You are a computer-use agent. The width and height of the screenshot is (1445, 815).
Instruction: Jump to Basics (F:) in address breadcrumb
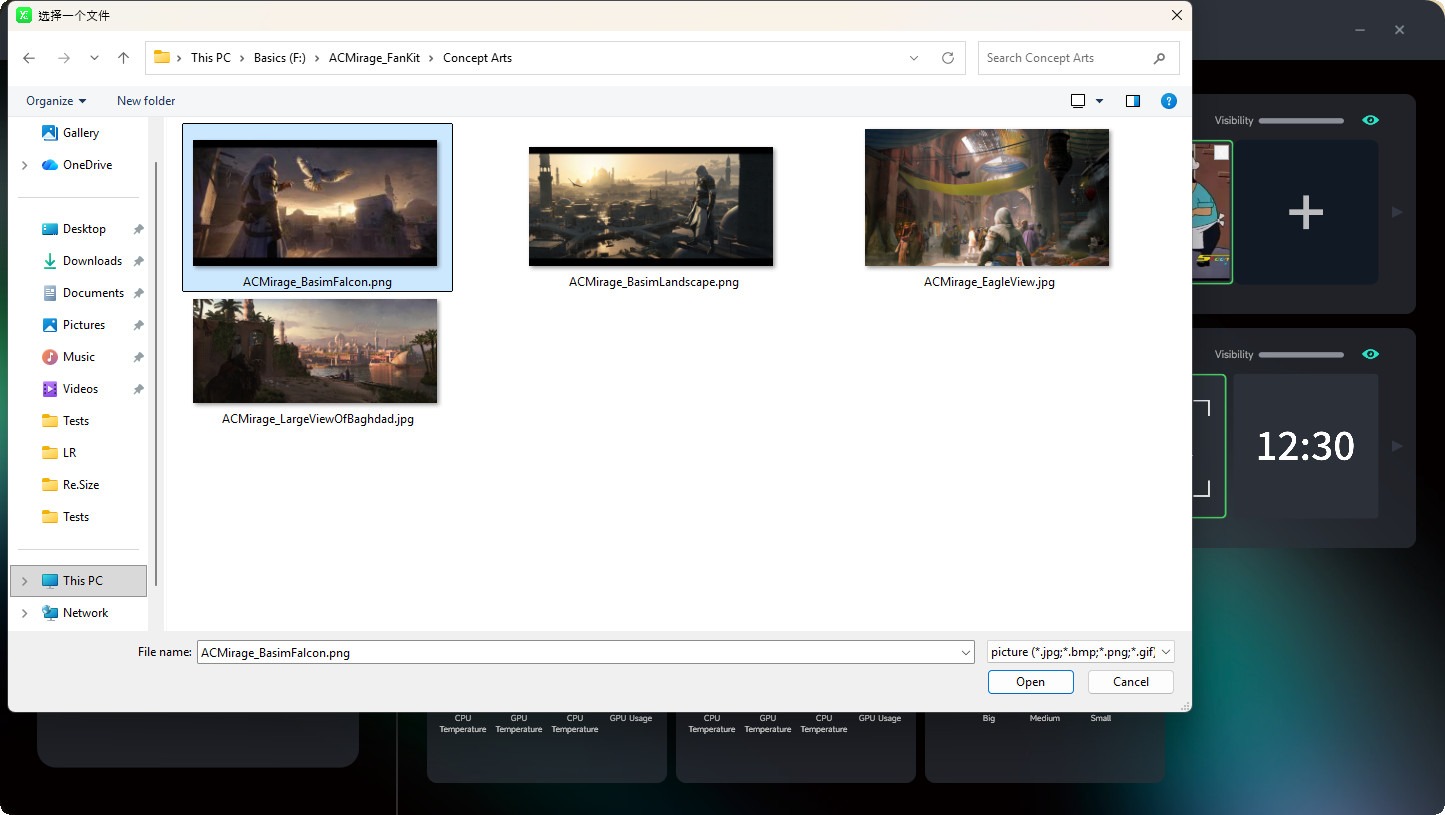click(280, 58)
